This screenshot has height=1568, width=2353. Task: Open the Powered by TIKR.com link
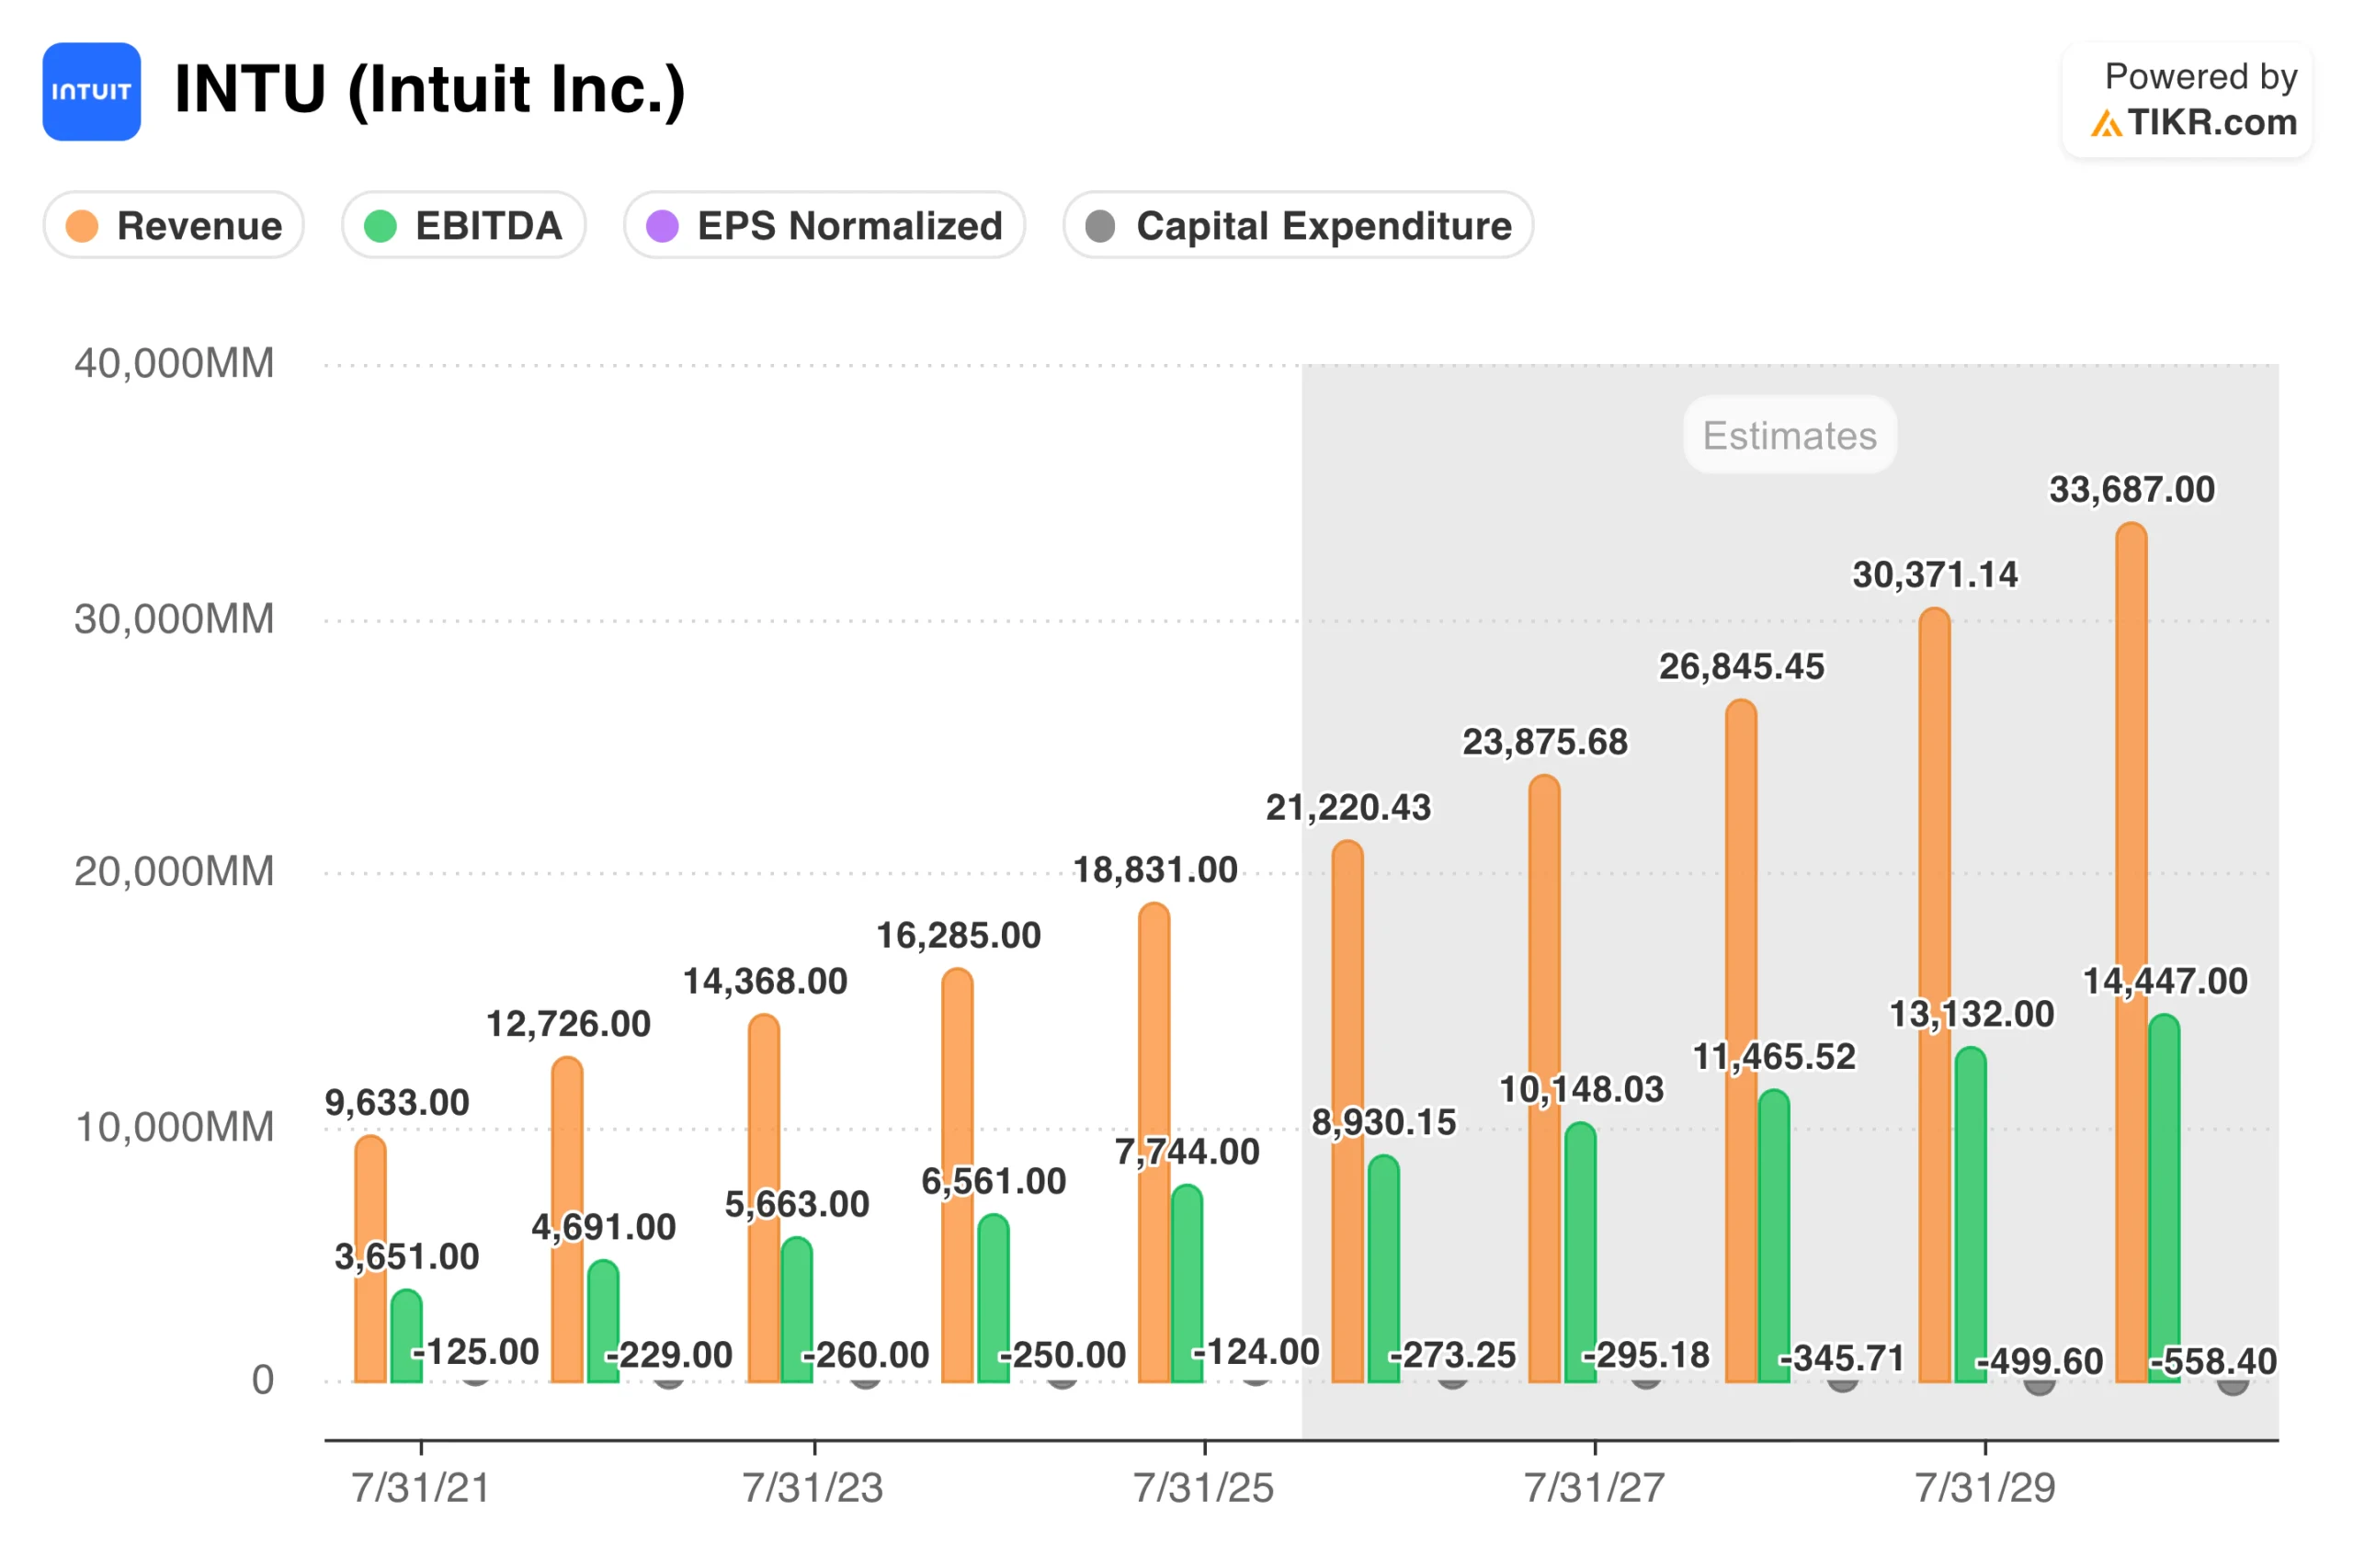pos(2186,98)
